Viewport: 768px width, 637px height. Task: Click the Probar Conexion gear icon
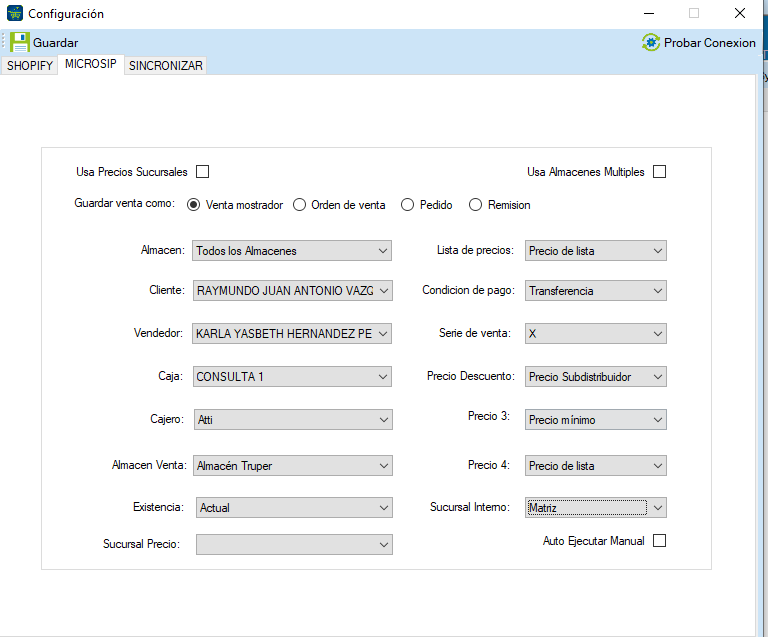(x=651, y=43)
